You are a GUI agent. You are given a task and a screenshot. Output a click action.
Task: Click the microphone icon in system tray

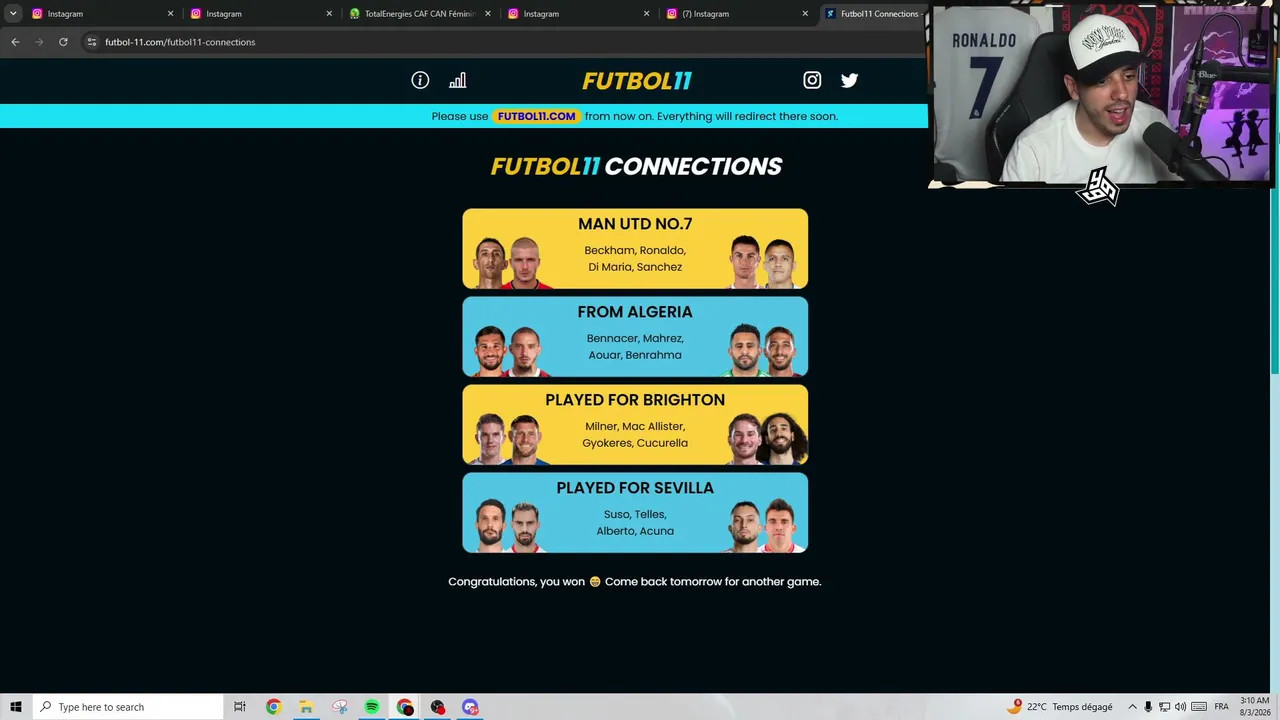click(1148, 707)
